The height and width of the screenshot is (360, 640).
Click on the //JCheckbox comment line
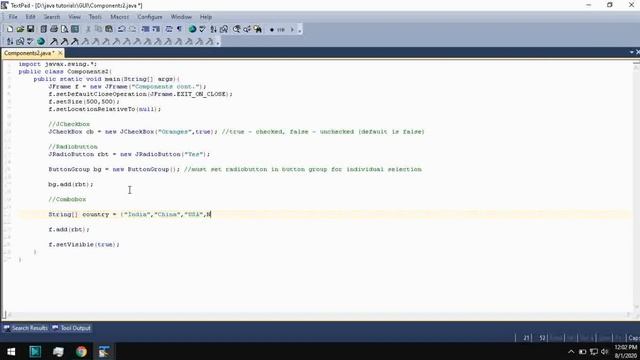[x=69, y=124]
